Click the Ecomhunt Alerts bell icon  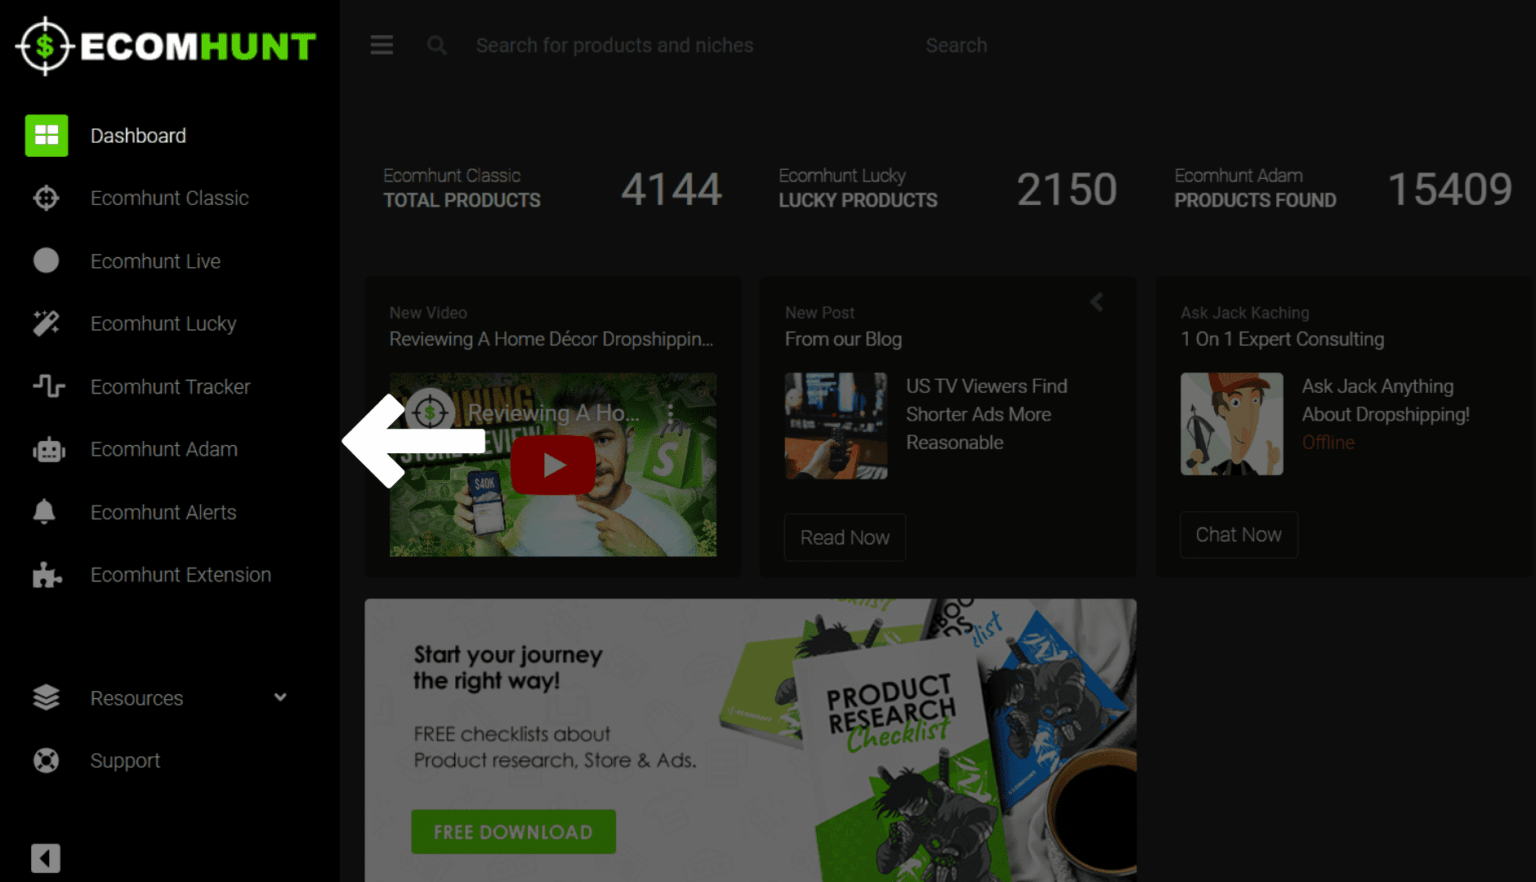(x=44, y=512)
